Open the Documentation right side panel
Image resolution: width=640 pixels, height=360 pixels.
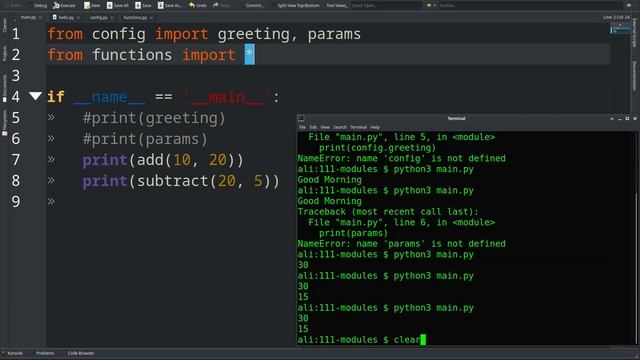[x=635, y=76]
